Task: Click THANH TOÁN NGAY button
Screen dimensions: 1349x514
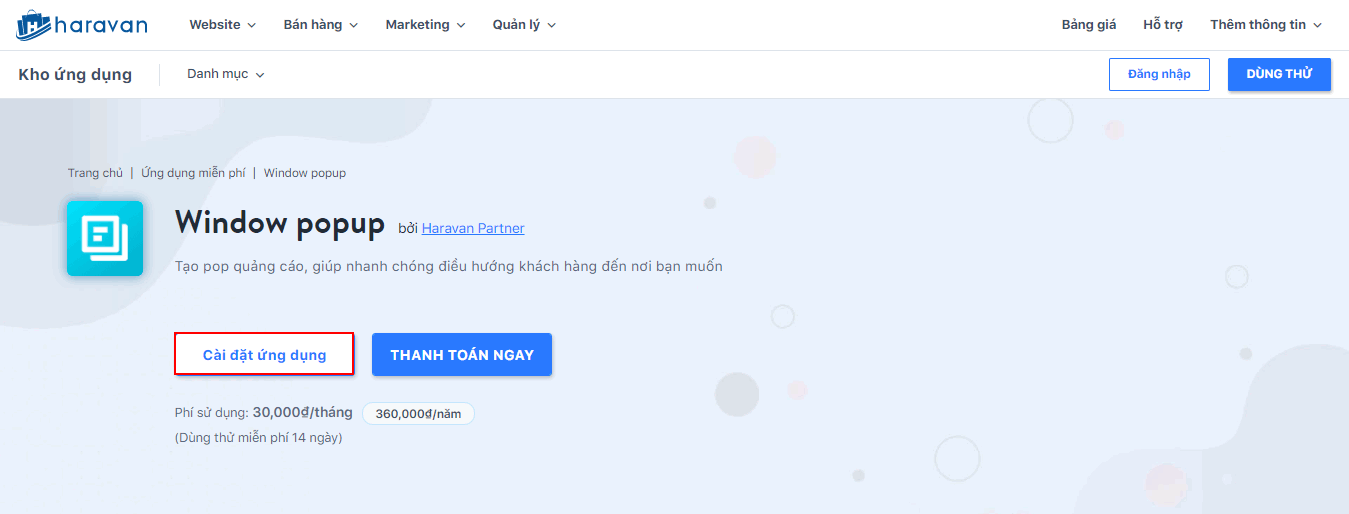Action: 462,354
